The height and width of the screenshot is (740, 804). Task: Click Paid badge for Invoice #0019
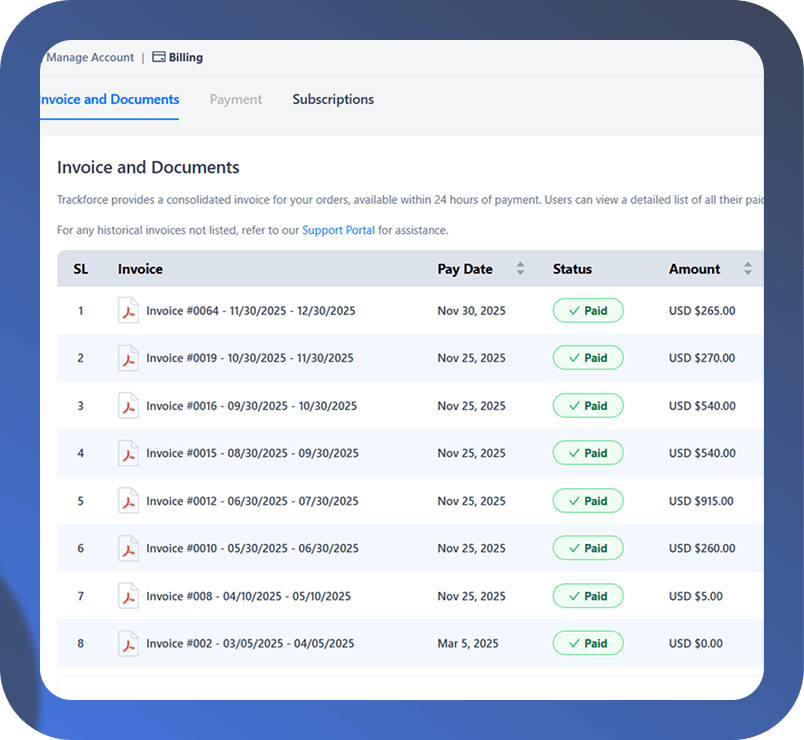point(588,358)
